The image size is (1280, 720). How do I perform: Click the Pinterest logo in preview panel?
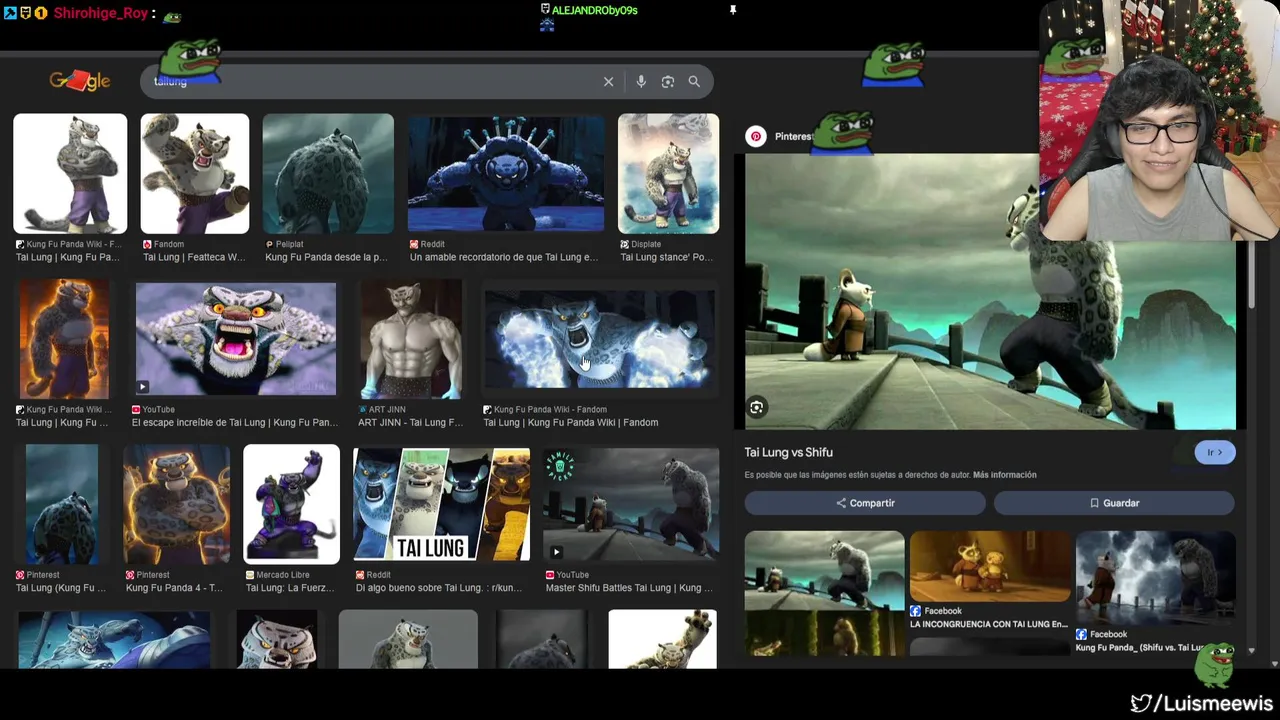(756, 136)
